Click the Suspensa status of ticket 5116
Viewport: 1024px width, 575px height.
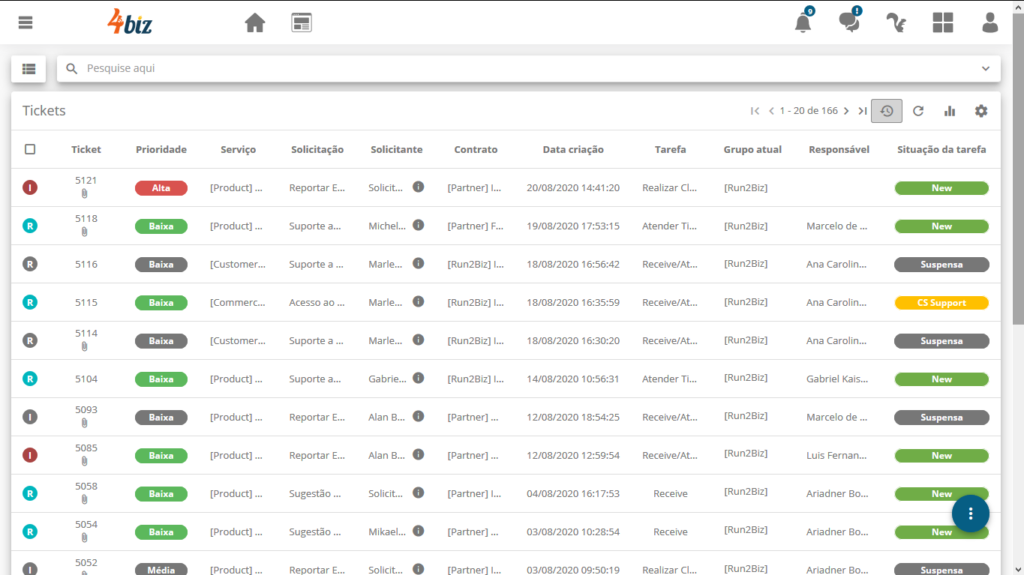click(942, 265)
